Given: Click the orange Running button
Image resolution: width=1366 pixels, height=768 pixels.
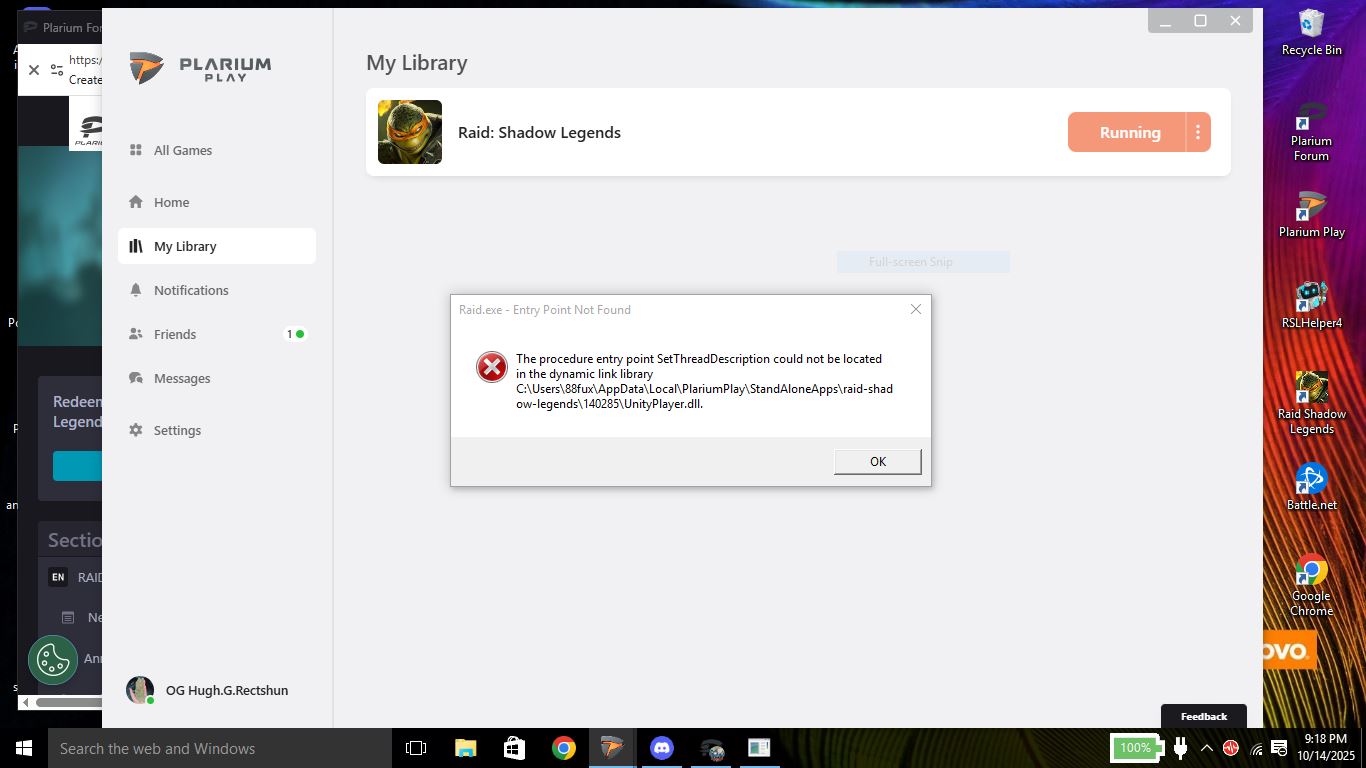Looking at the screenshot, I should coord(1128,132).
